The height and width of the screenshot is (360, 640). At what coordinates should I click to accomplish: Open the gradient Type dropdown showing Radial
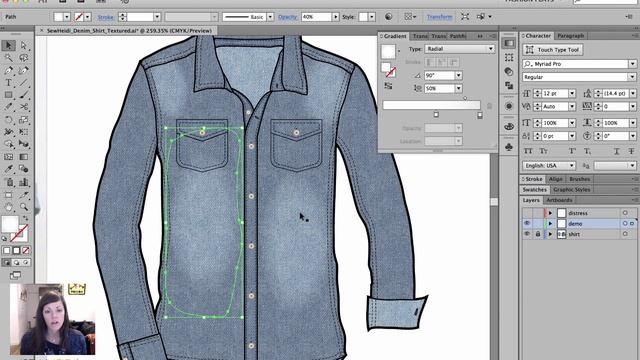click(x=460, y=49)
